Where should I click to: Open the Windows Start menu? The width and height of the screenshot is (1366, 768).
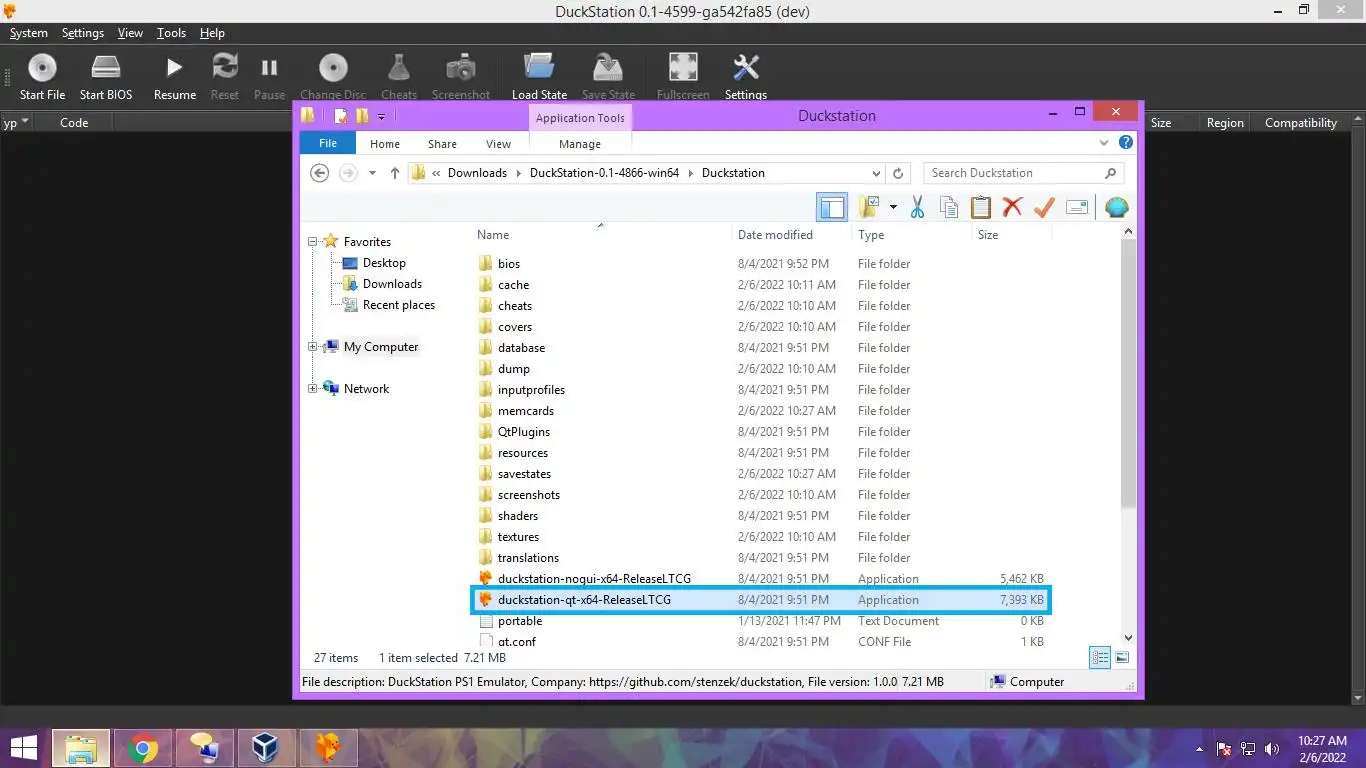24,748
